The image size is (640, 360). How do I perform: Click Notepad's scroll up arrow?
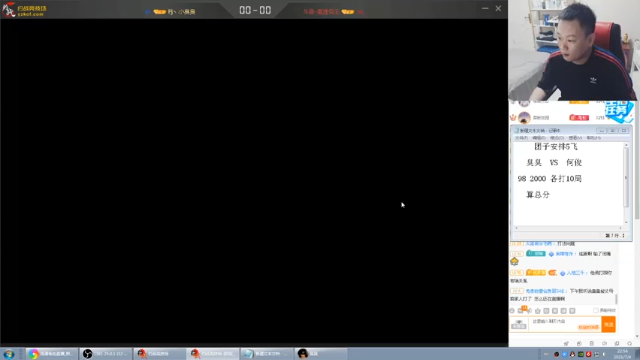pyautogui.click(x=626, y=145)
